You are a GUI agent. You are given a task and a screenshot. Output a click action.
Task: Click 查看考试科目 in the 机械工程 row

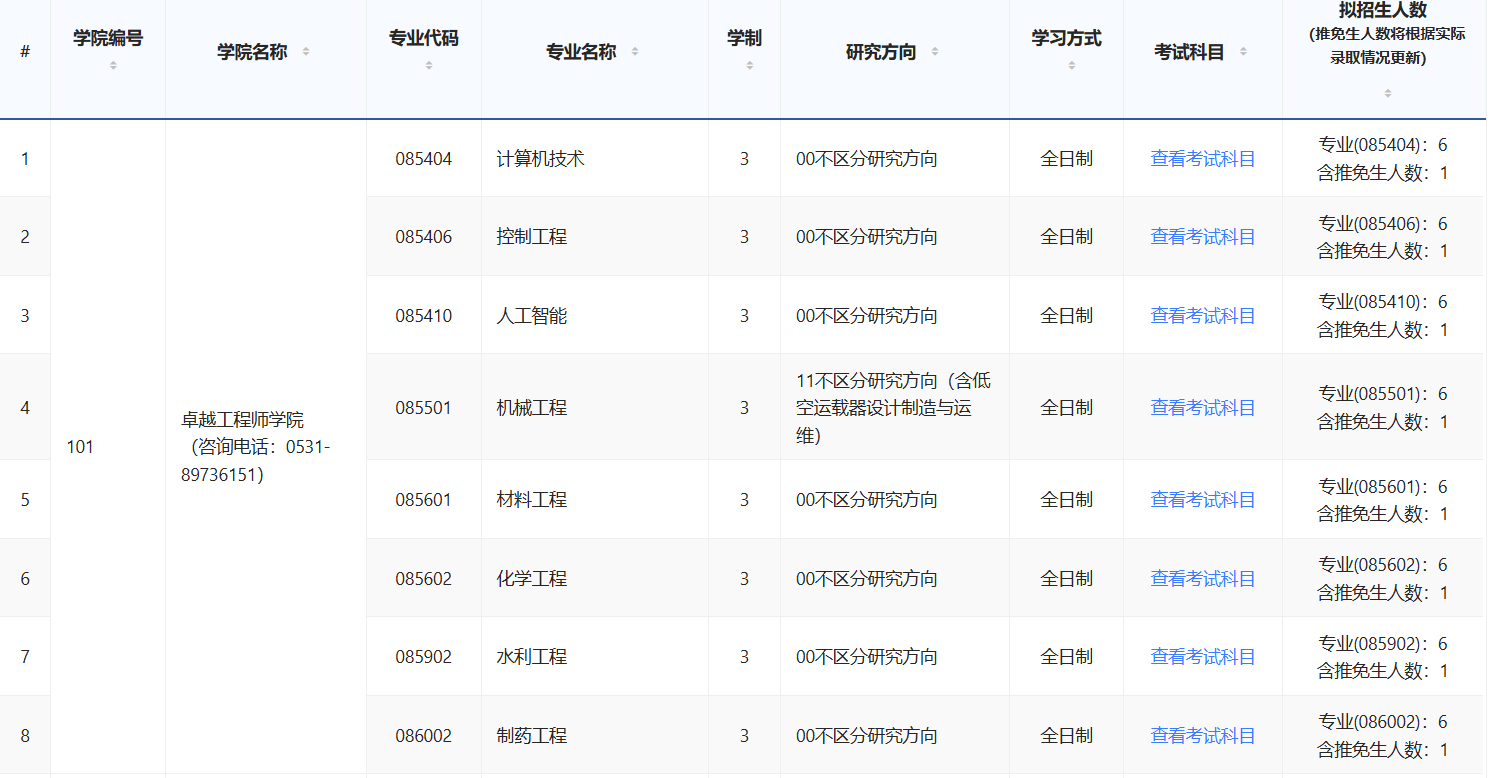tap(1202, 408)
